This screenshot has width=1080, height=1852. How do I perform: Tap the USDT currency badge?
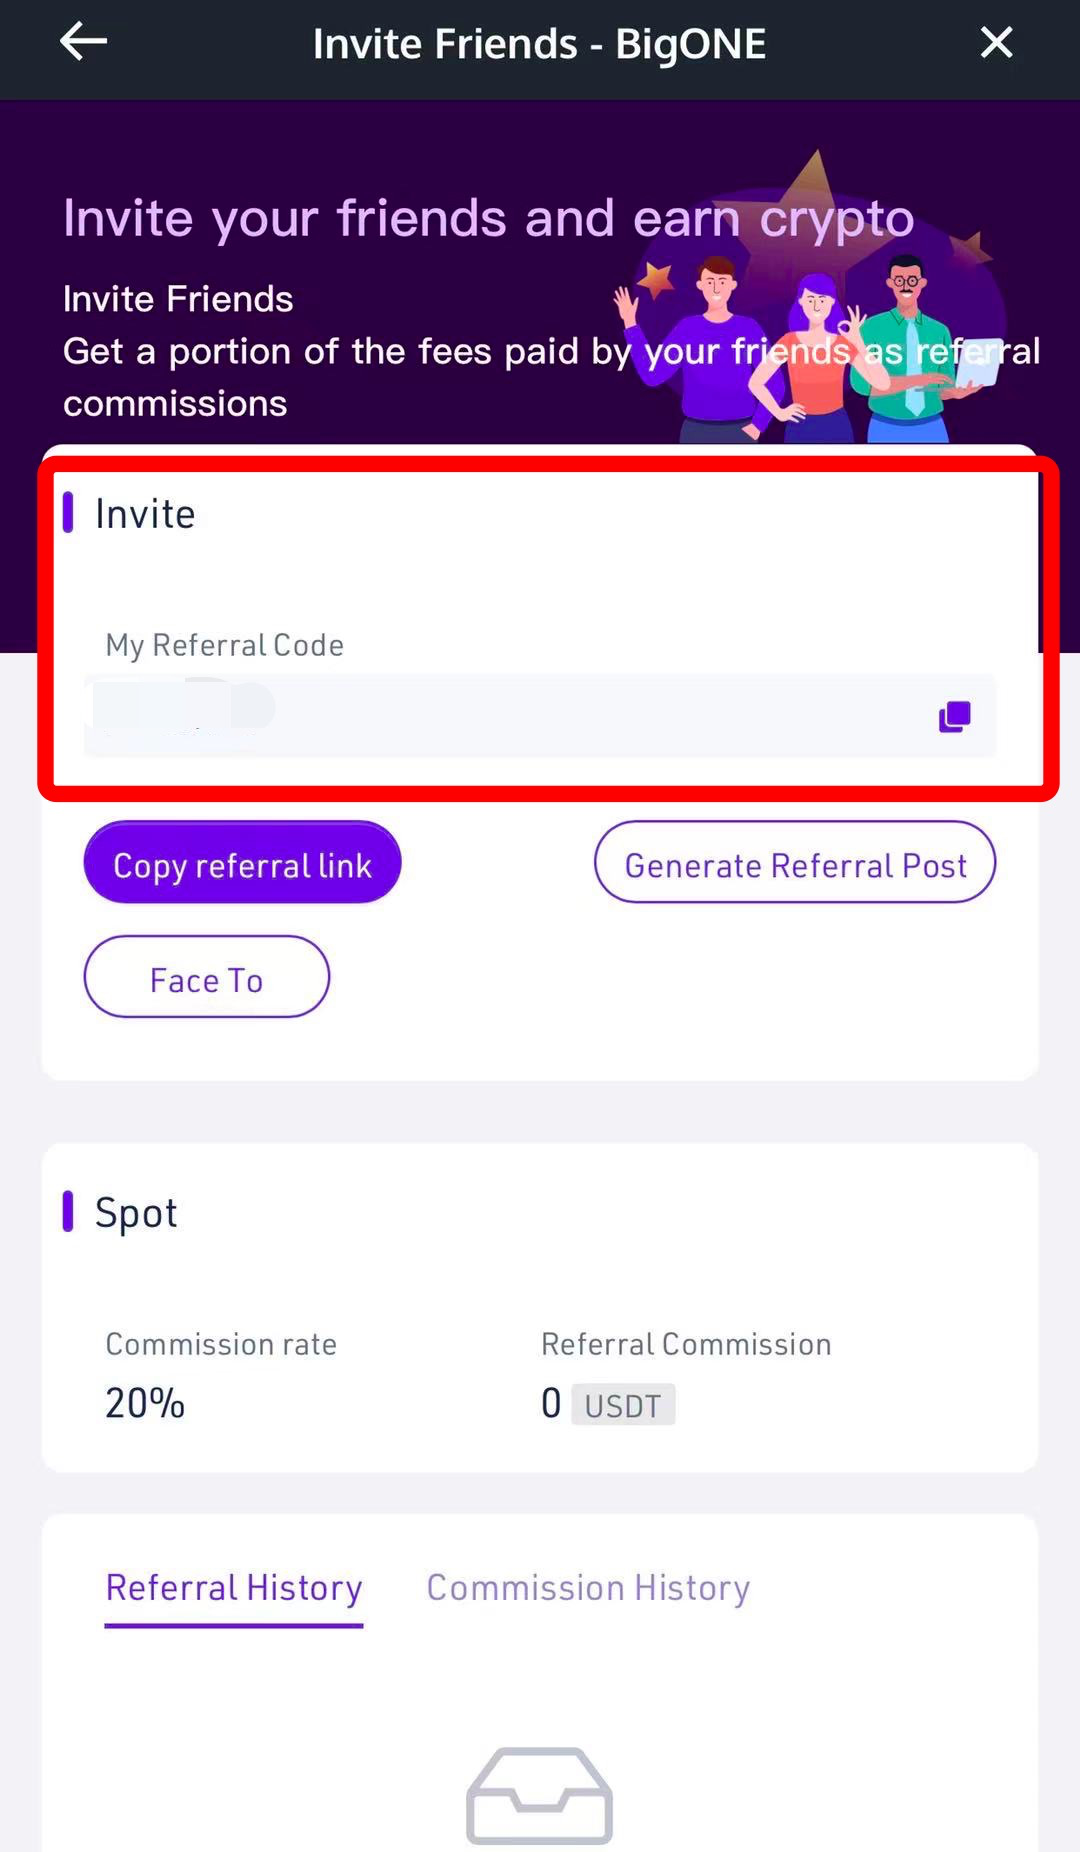point(622,1405)
